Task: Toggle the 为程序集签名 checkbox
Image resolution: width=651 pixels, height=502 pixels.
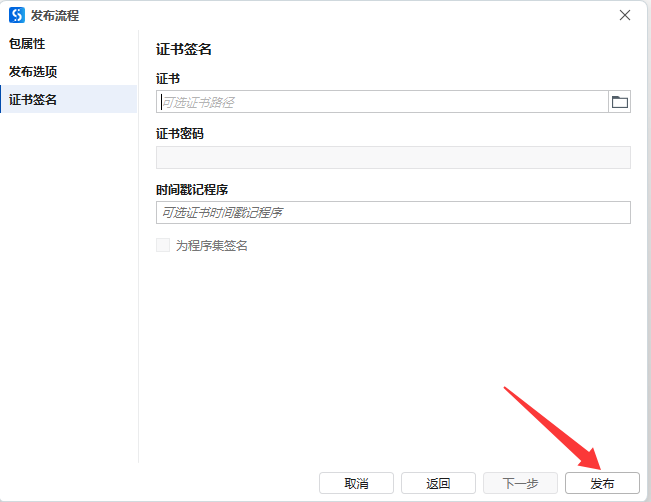Action: [163, 245]
